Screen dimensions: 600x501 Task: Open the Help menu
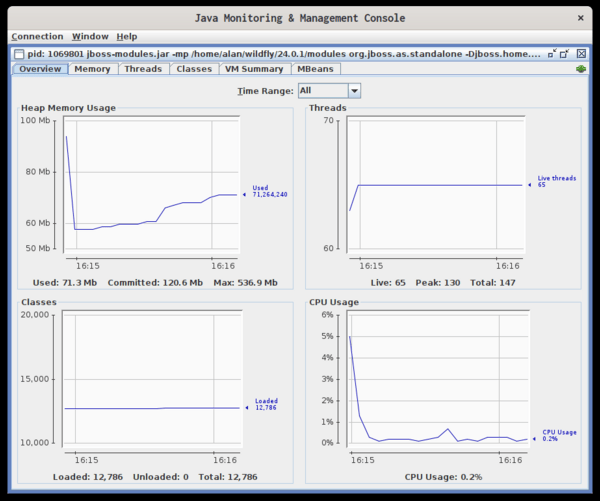pos(127,36)
